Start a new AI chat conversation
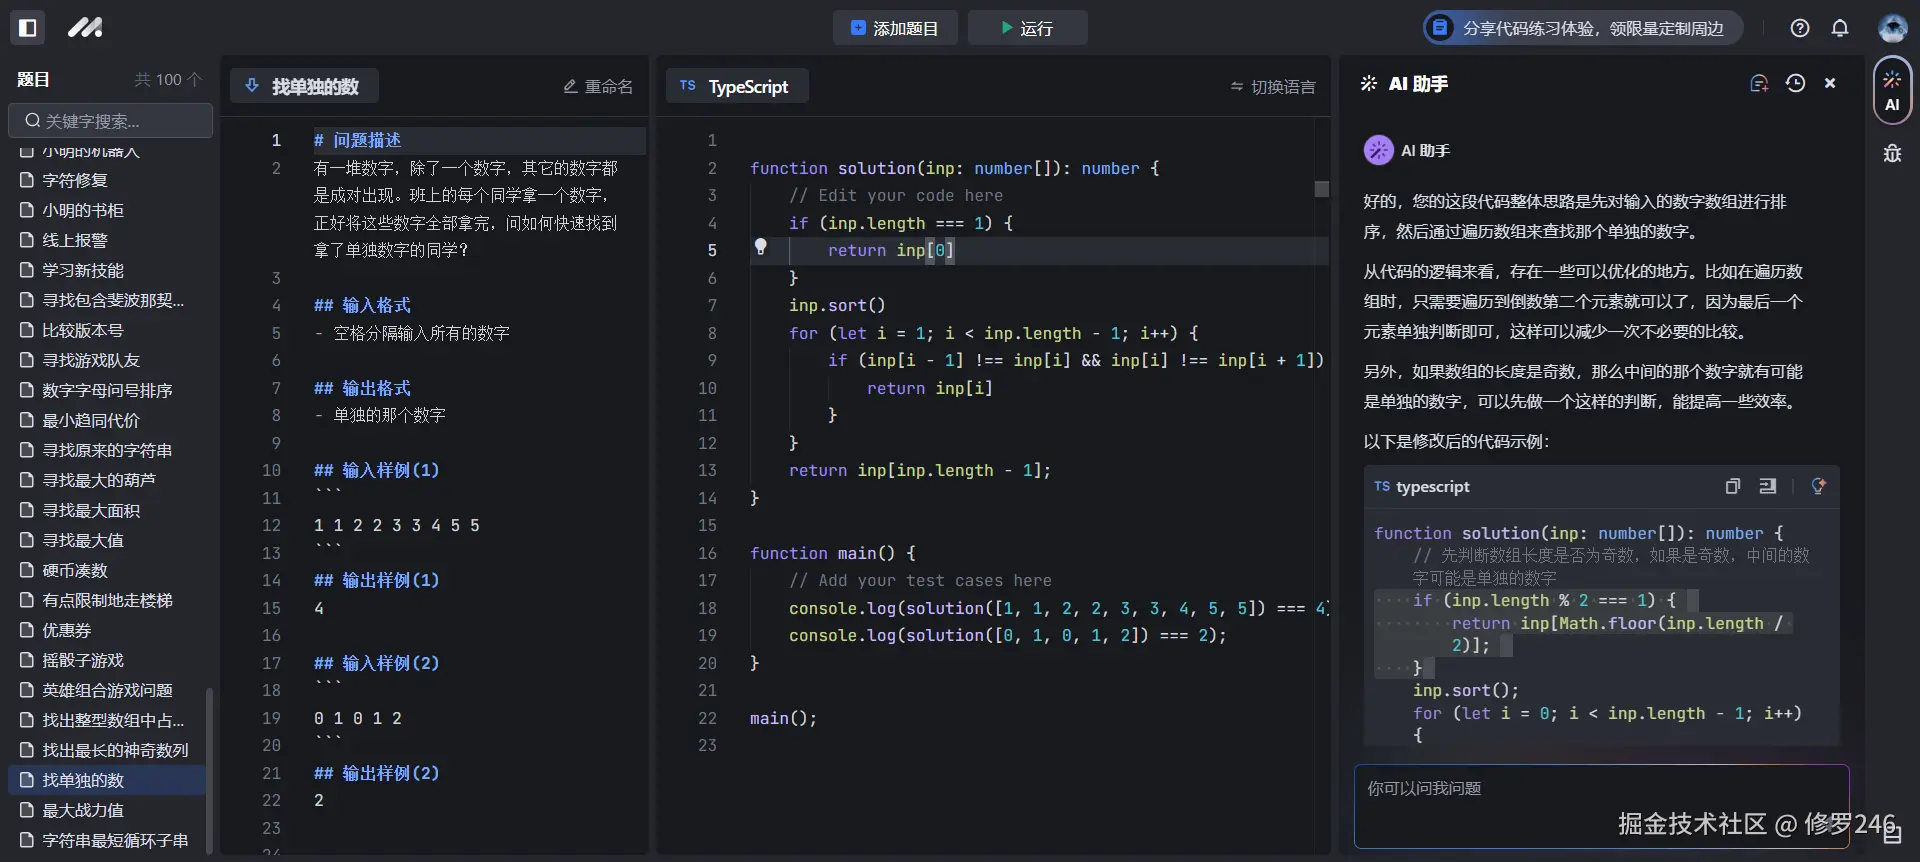Viewport: 1920px width, 862px height. pos(1759,84)
